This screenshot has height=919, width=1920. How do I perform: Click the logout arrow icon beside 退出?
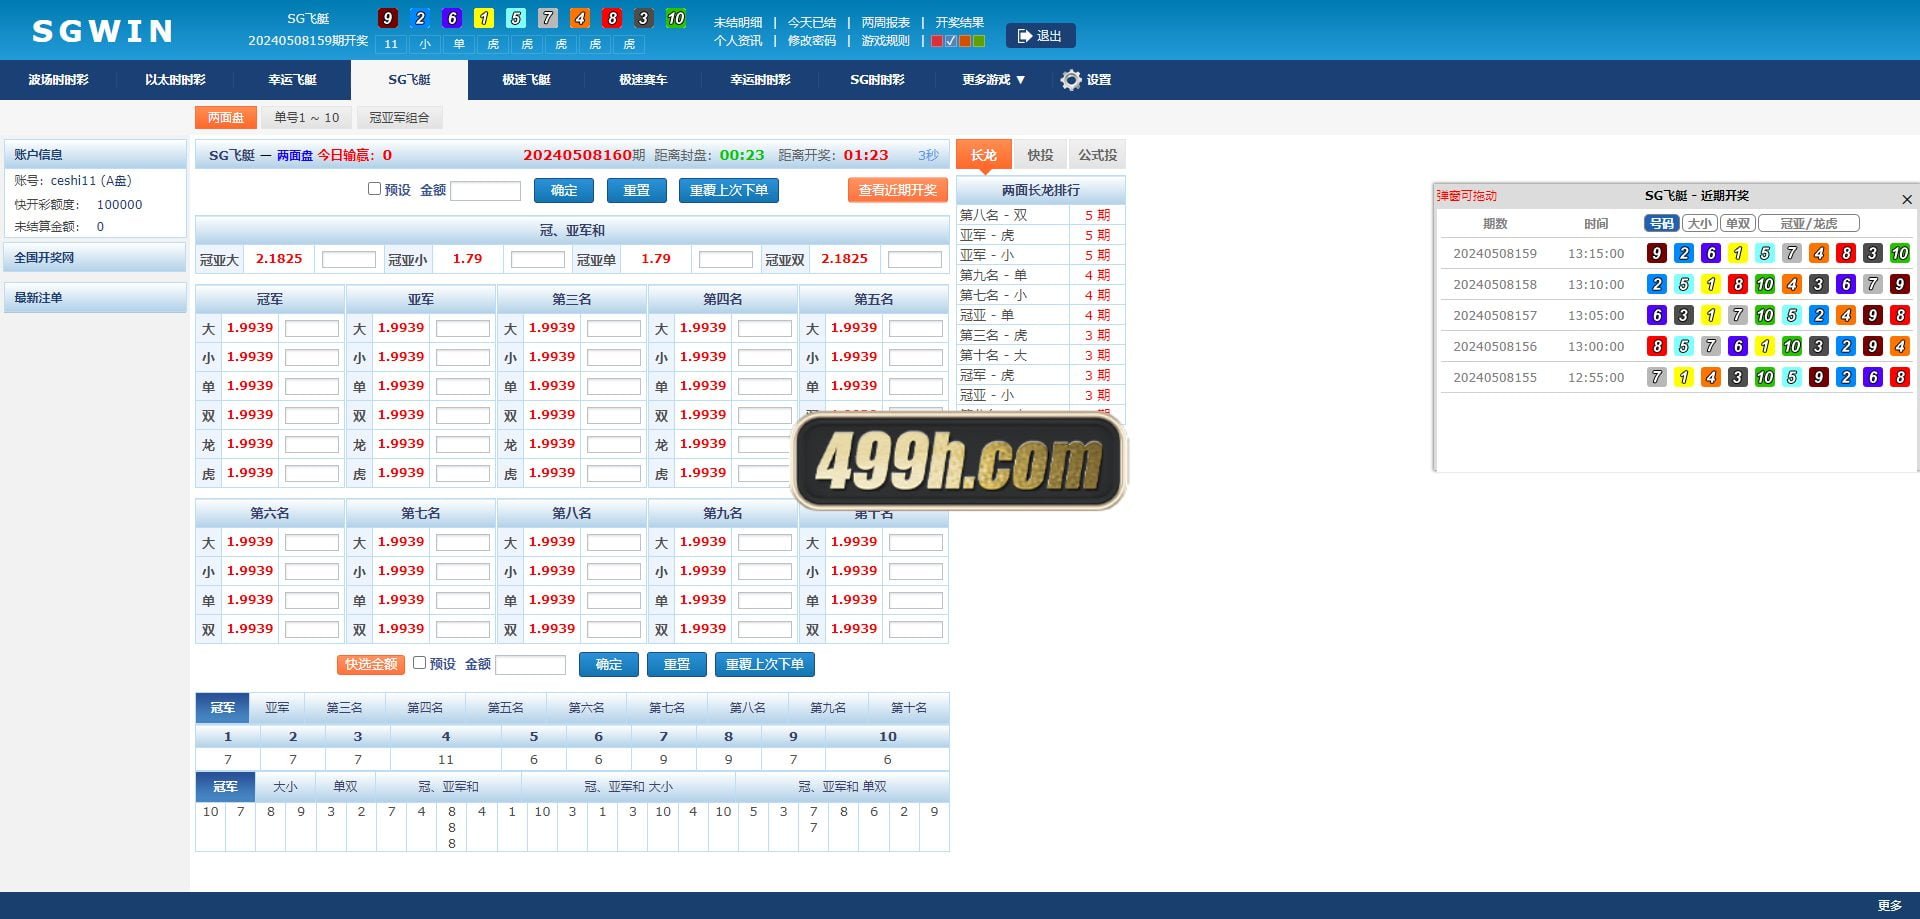pyautogui.click(x=1024, y=36)
